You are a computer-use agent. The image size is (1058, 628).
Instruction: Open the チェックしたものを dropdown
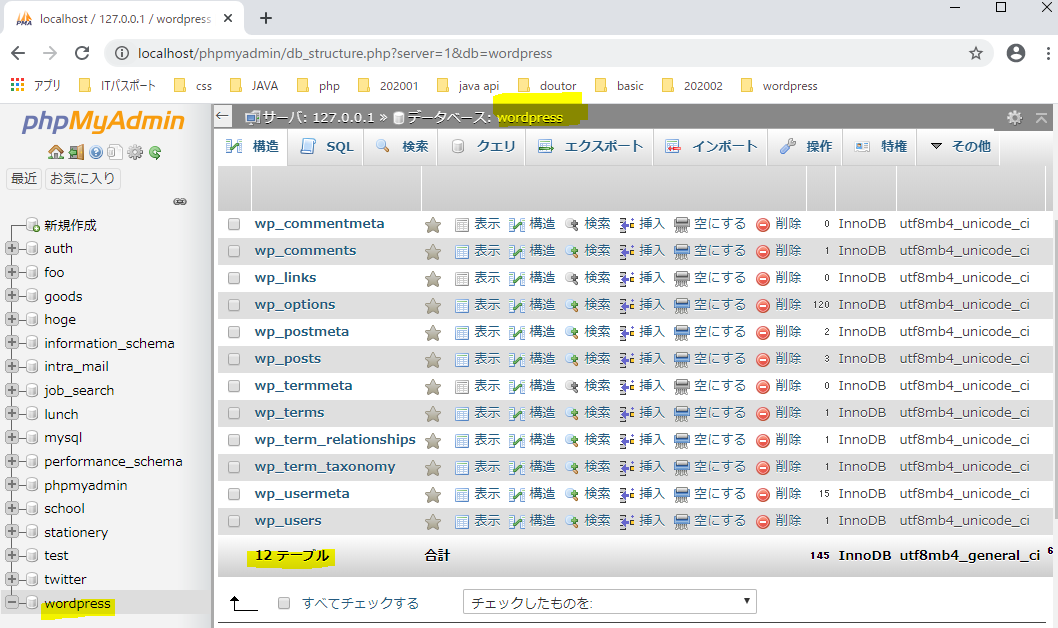pos(609,602)
